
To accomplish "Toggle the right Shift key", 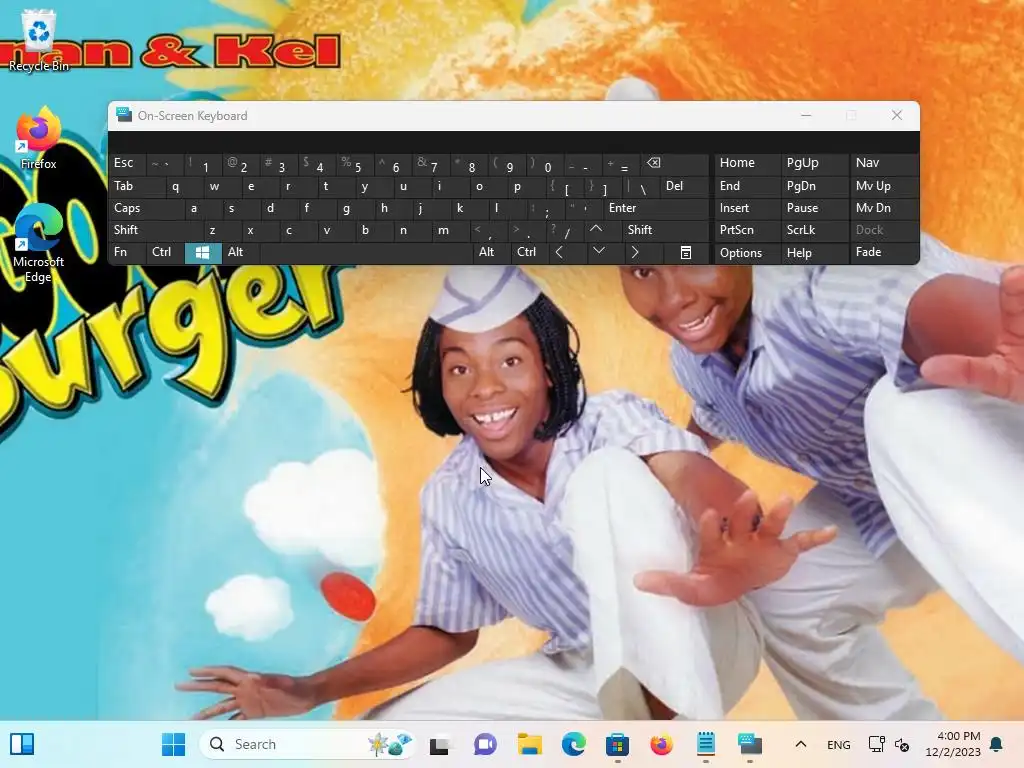I will coord(665,230).
